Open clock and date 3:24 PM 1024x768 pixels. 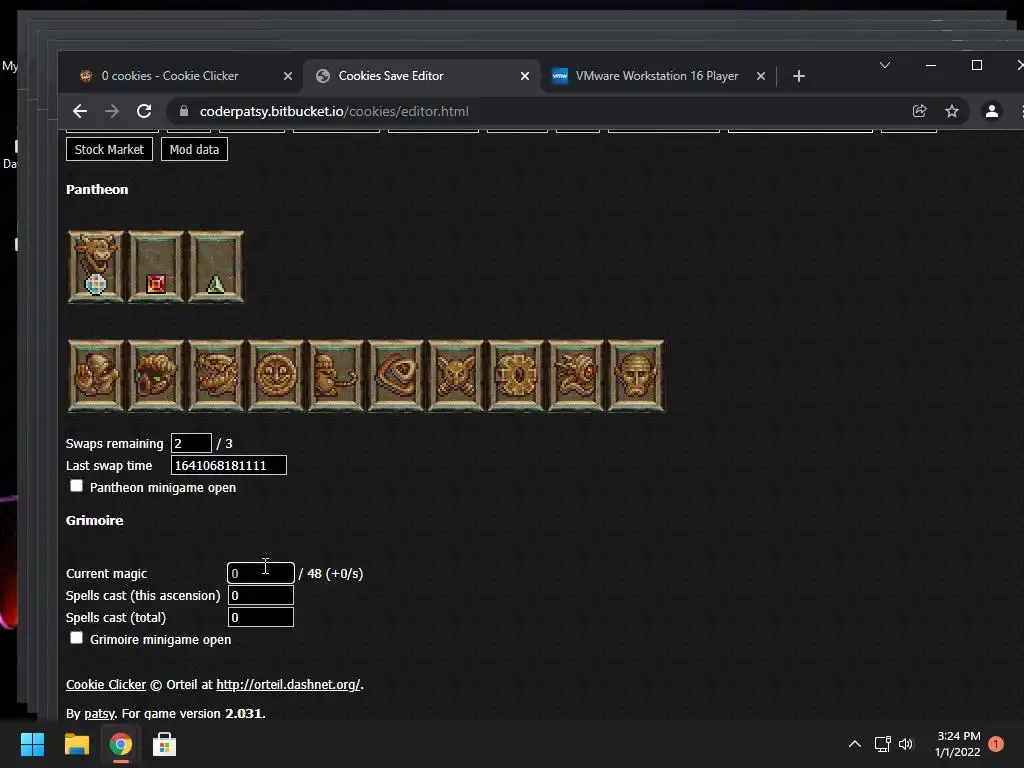click(x=958, y=744)
